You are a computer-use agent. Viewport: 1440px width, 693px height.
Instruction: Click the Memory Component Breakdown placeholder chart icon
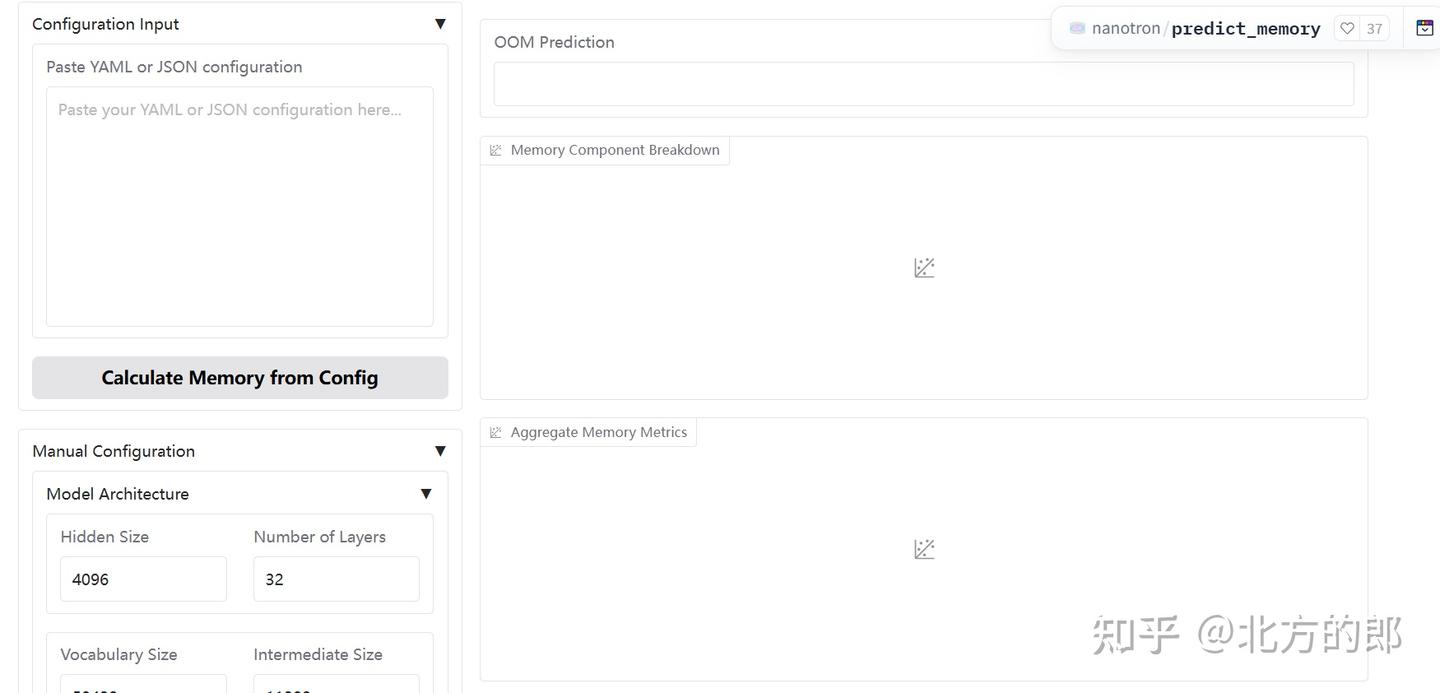pos(924,268)
